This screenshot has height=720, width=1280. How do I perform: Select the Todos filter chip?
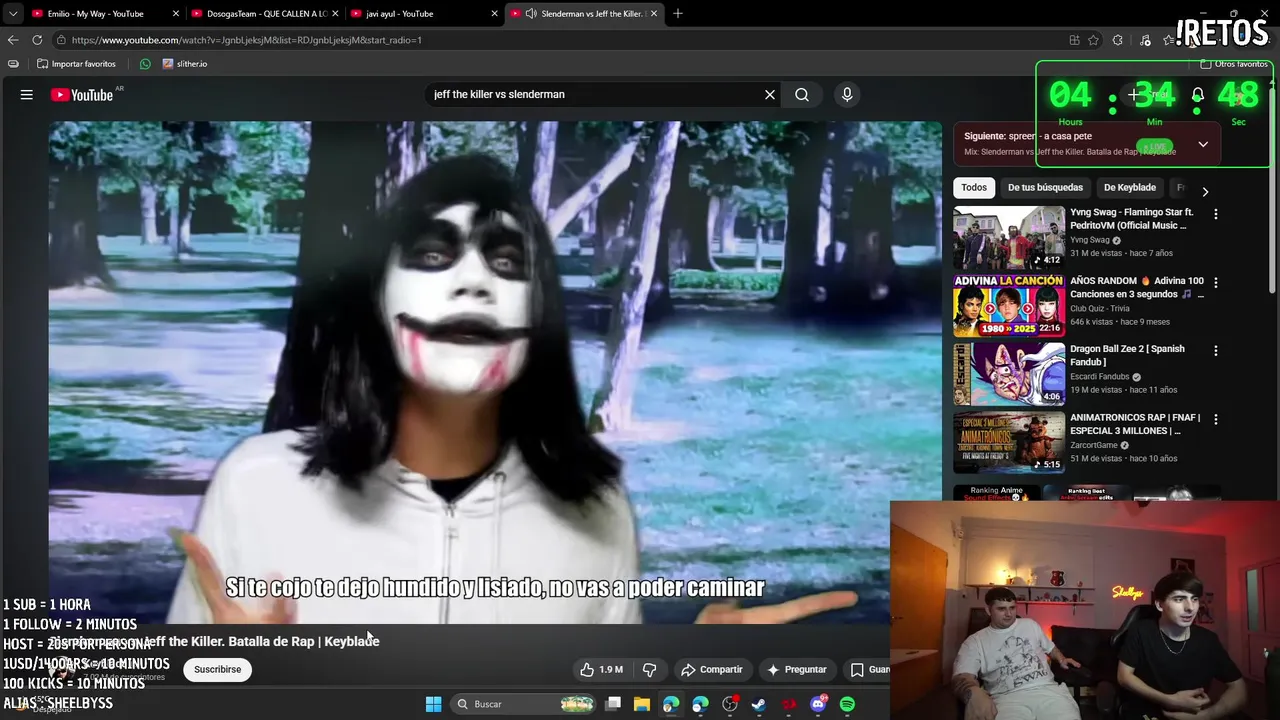tap(974, 187)
